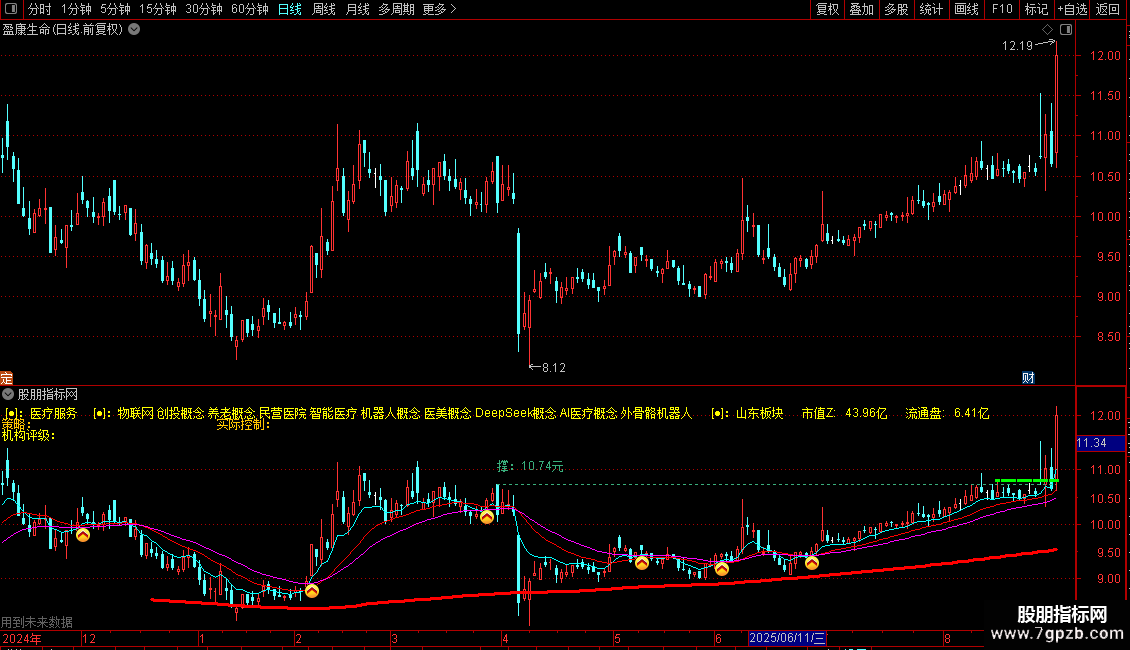The height and width of the screenshot is (650, 1130).
Task: Click the 标记 mark button
Action: pos(1036,9)
